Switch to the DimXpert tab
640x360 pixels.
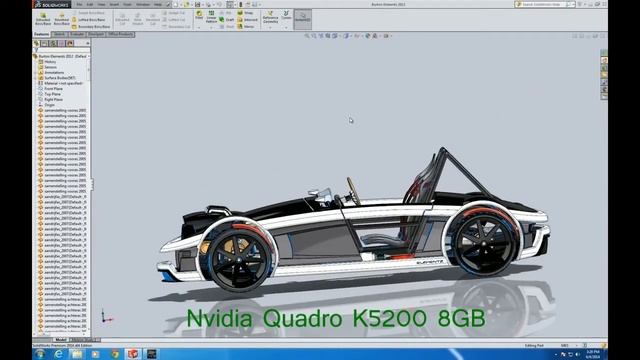96,35
